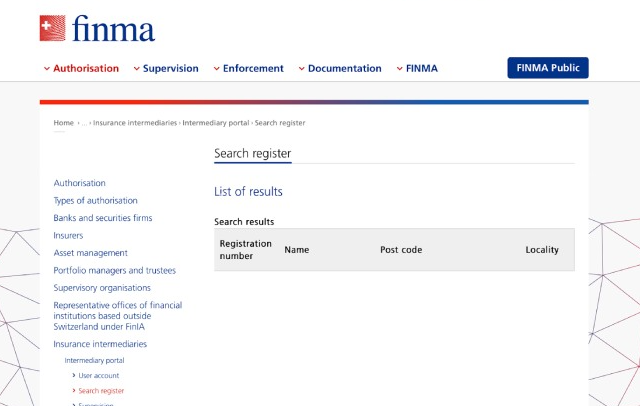Click the Locality column header
Viewport: 640px width, 406px height.
(542, 250)
